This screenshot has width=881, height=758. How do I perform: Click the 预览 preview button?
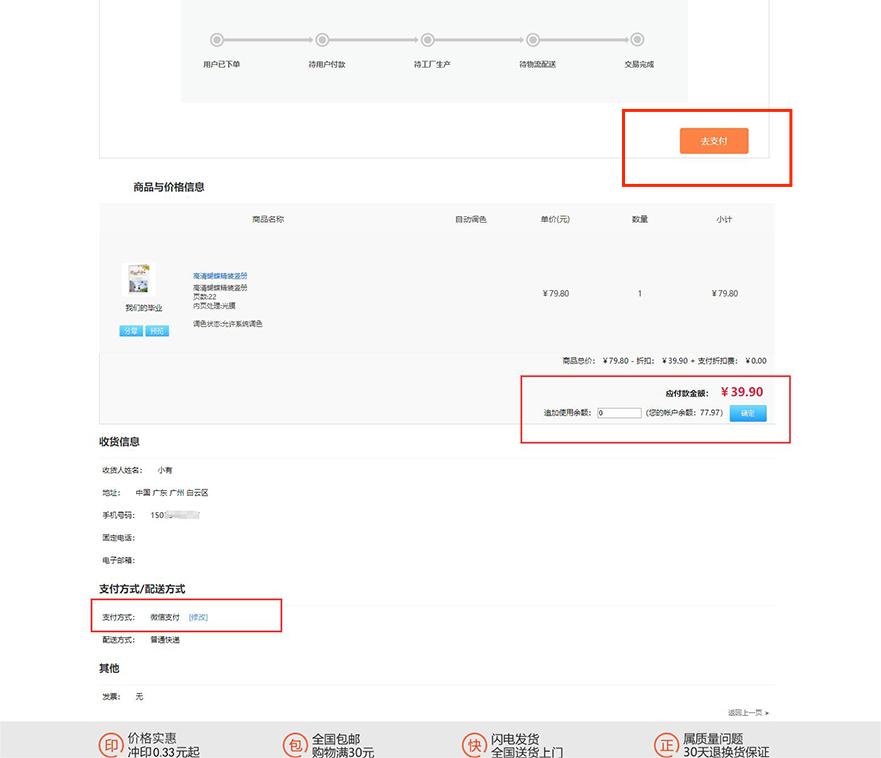(157, 331)
